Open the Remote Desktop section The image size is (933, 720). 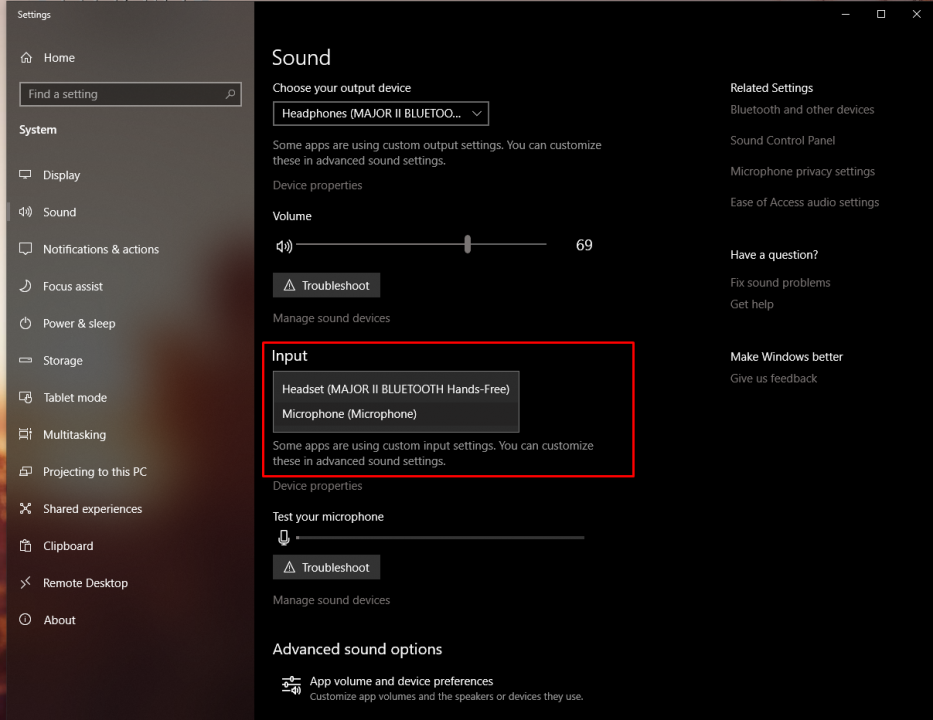coord(85,583)
